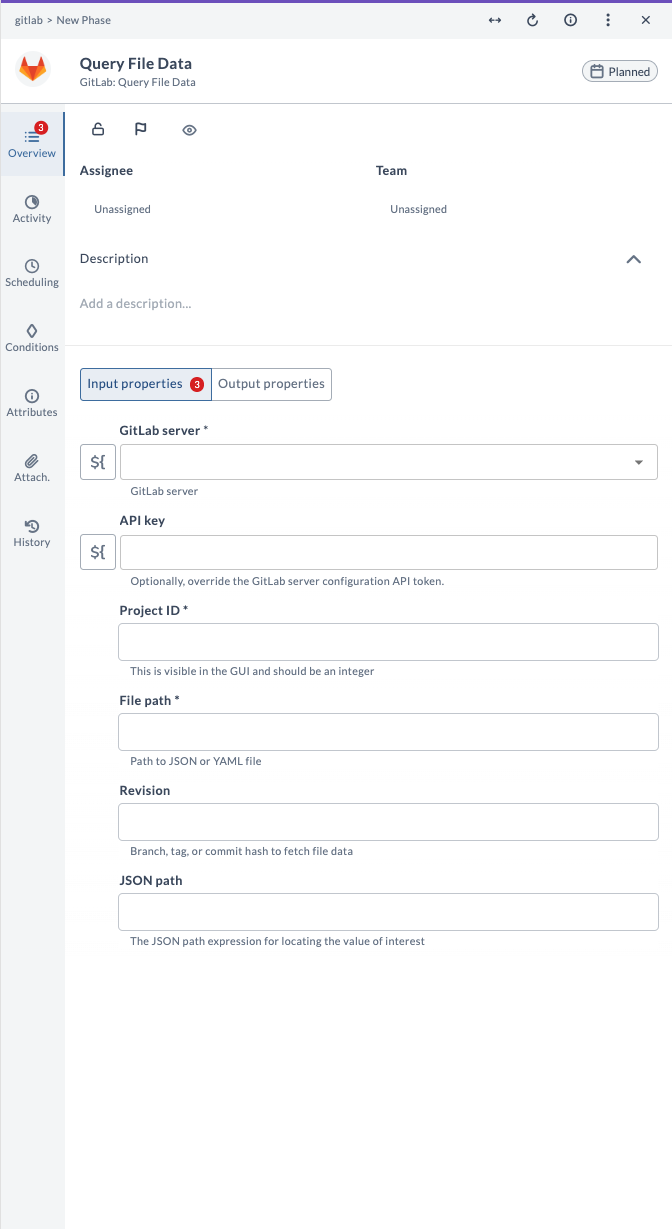Click the Project ID input field
The height and width of the screenshot is (1229, 672).
[x=389, y=642]
